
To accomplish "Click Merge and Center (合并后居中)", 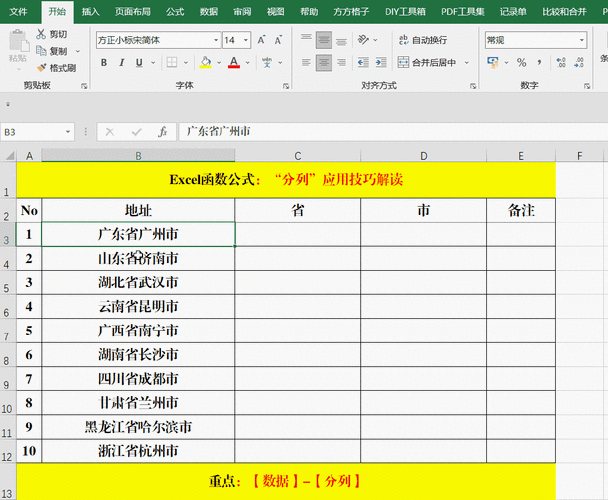I will pyautogui.click(x=427, y=62).
